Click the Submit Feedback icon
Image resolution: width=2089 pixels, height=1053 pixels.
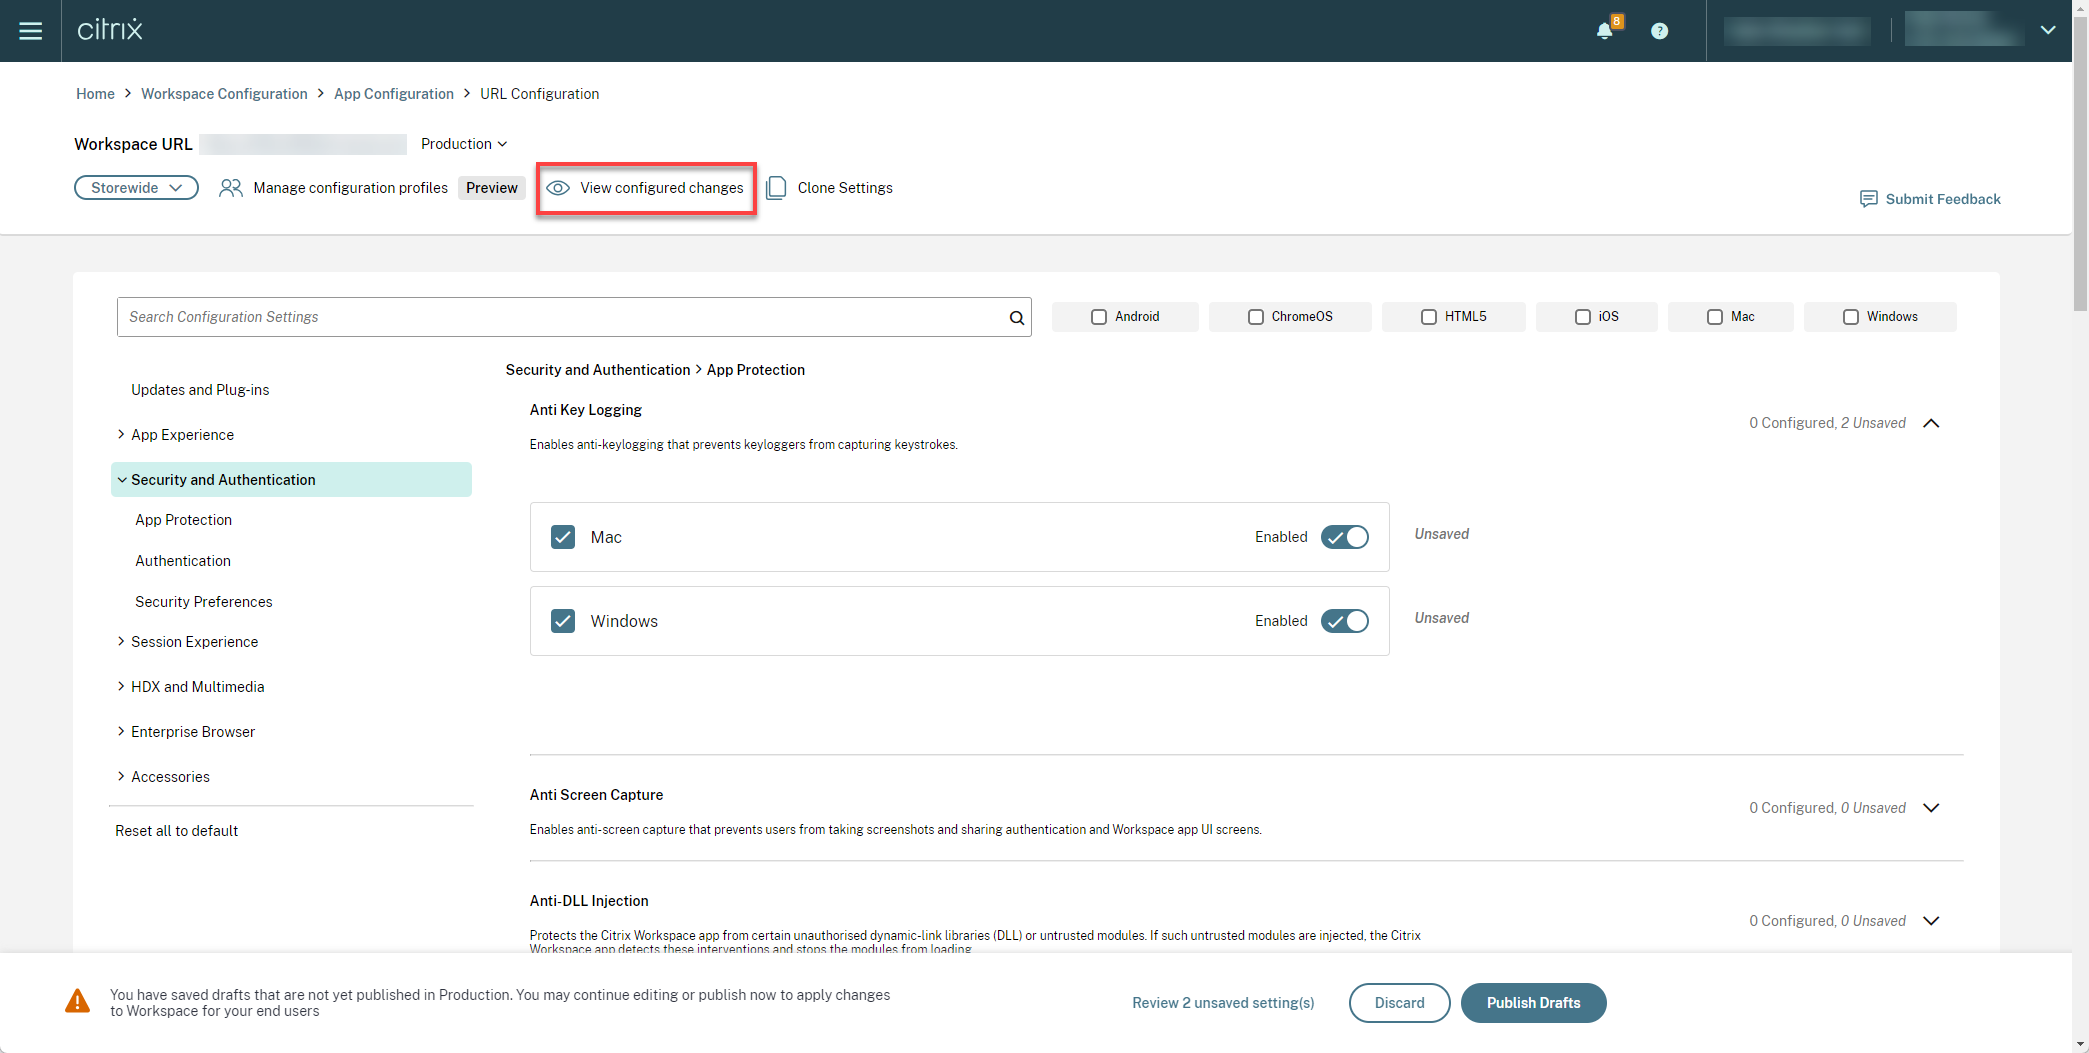tap(1869, 198)
